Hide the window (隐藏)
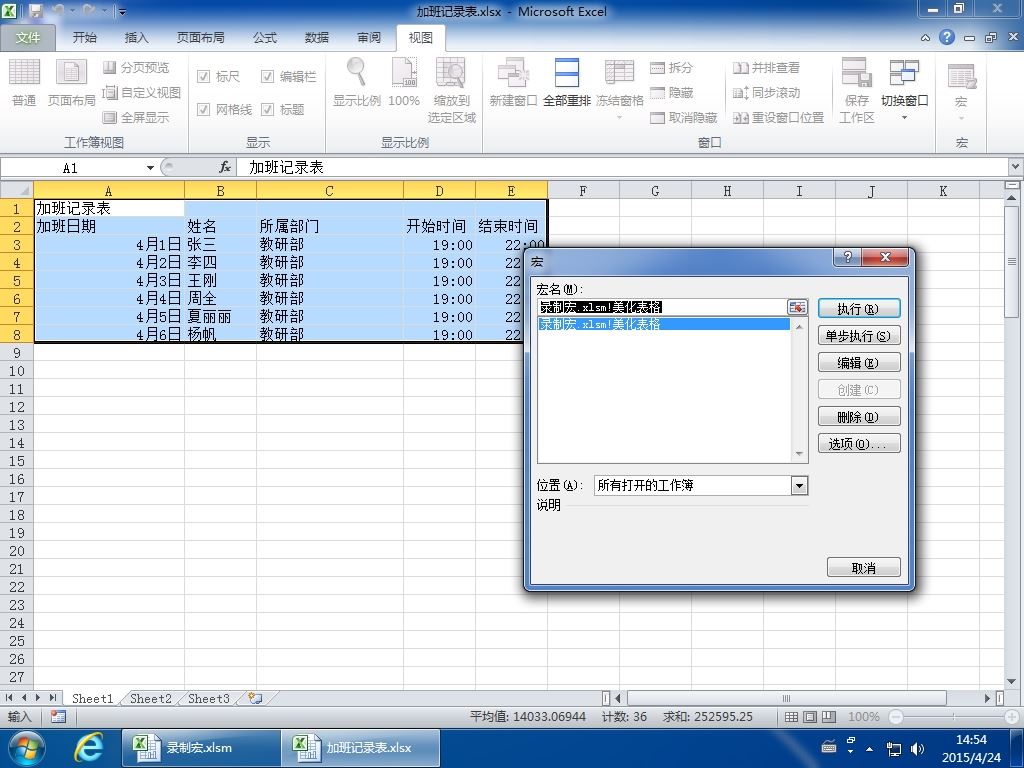Screen dimensions: 1024x768 (x=671, y=92)
